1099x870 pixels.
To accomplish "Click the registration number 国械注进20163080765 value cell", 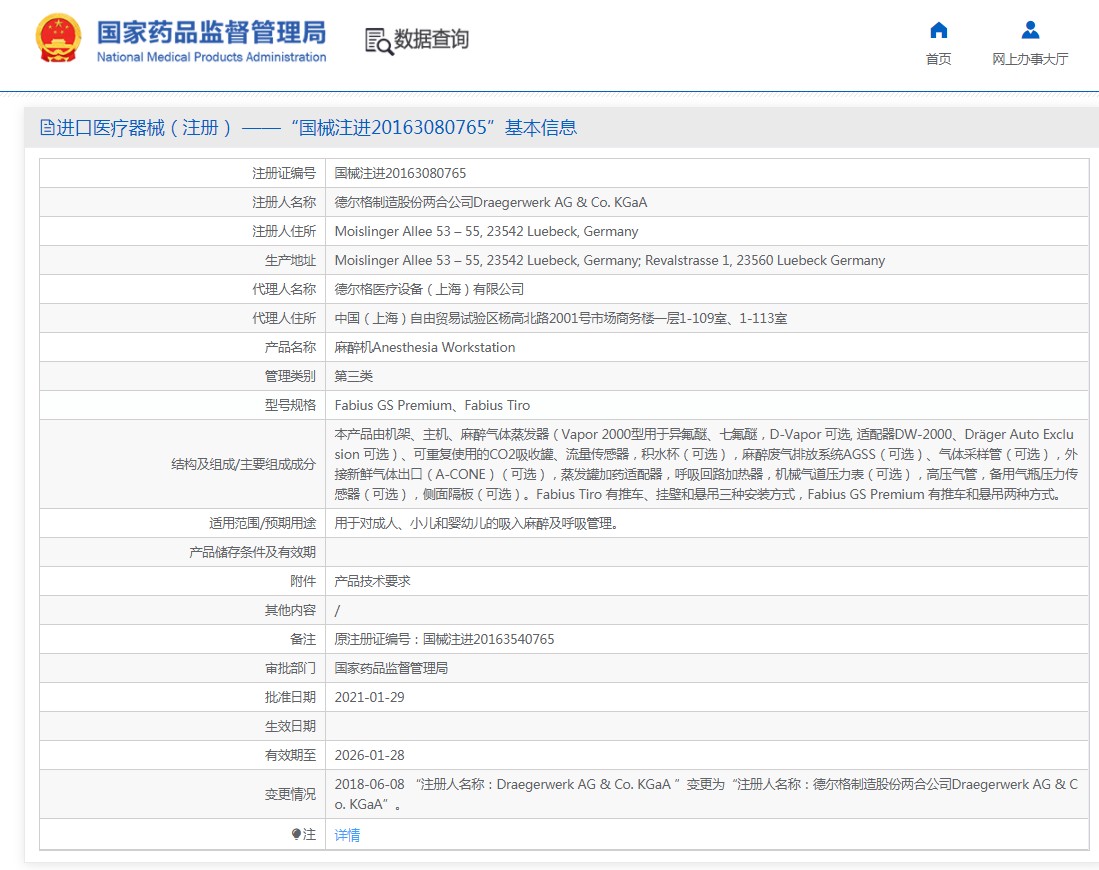I will 400,173.
